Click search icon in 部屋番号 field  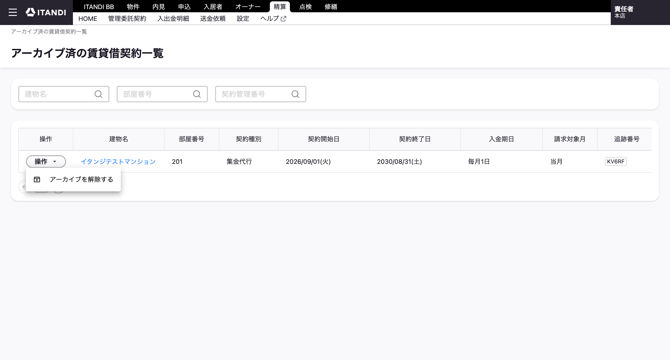pyautogui.click(x=197, y=94)
